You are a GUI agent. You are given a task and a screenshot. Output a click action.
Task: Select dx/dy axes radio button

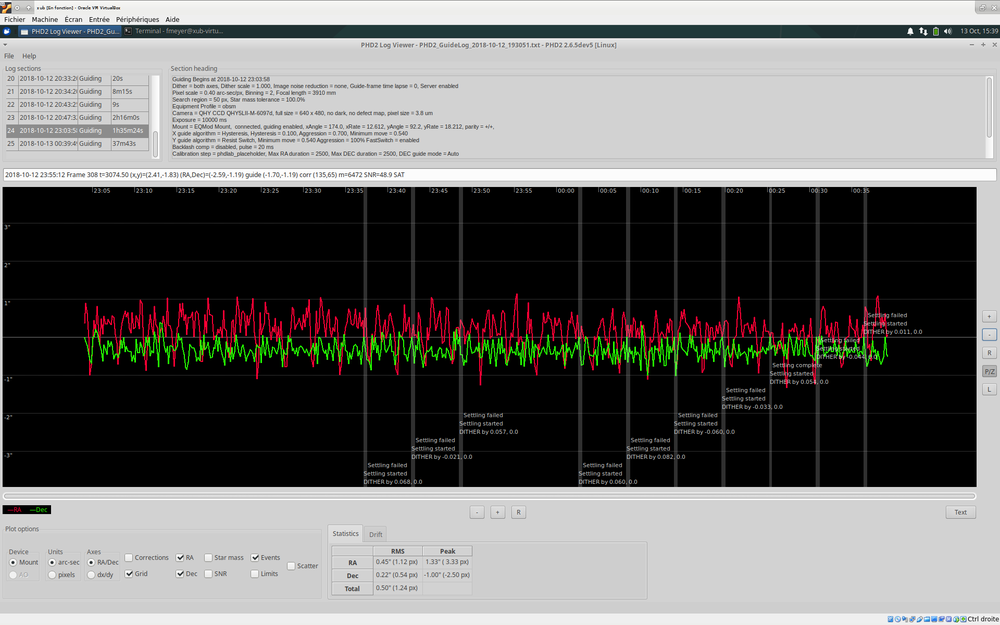click(100, 575)
